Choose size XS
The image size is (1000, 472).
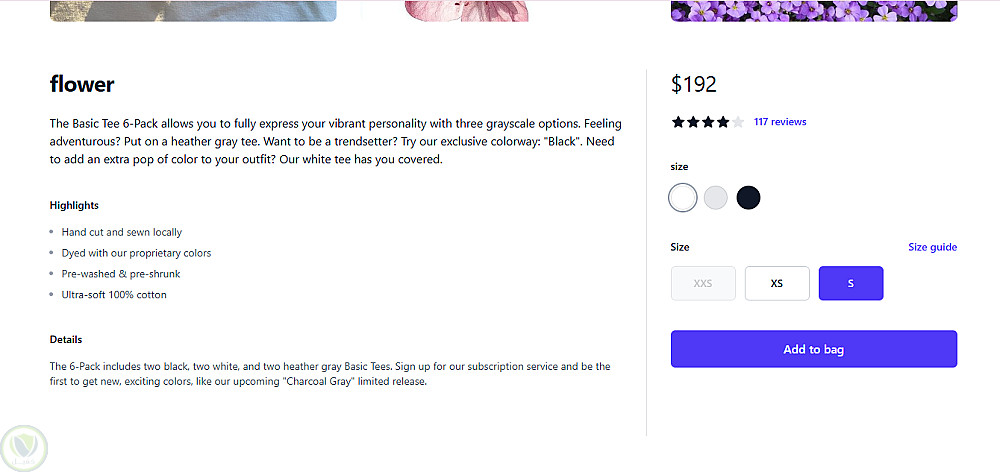point(777,283)
